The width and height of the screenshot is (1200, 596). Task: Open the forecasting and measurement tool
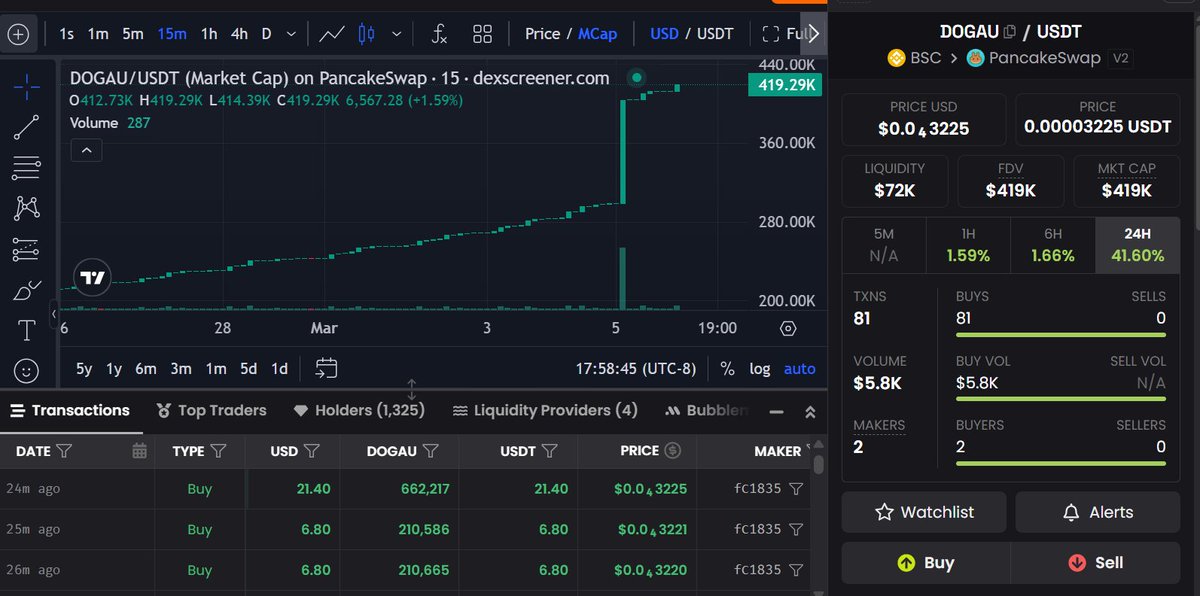pos(27,249)
